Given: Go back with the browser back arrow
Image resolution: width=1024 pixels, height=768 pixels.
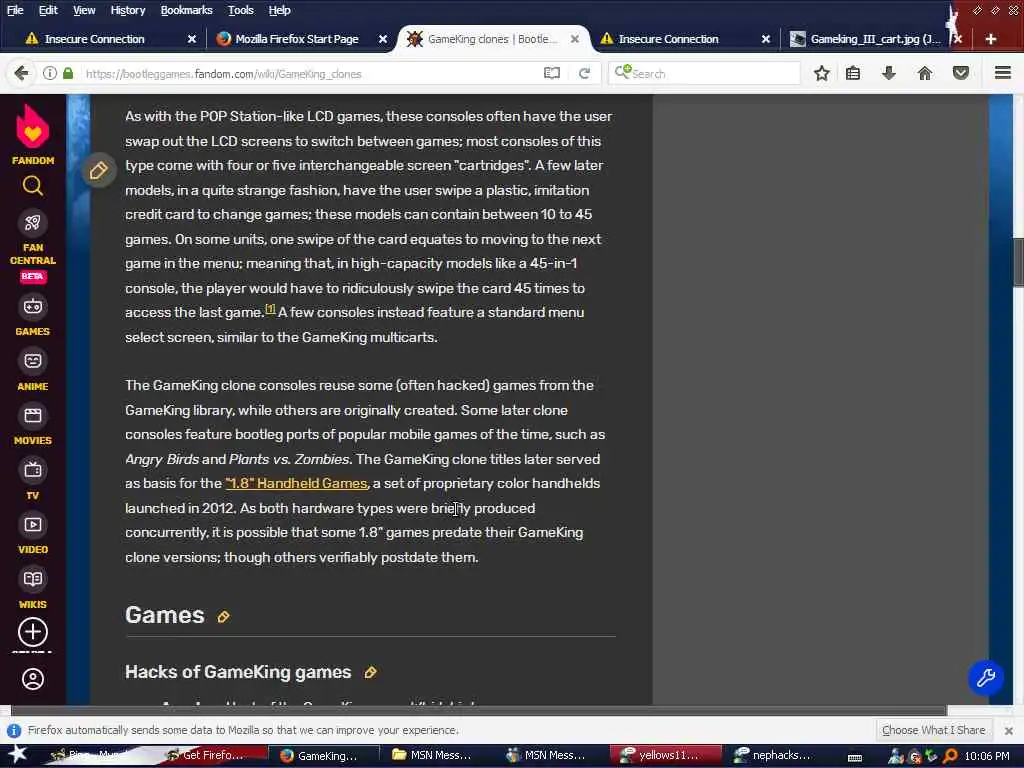Looking at the screenshot, I should (x=21, y=73).
